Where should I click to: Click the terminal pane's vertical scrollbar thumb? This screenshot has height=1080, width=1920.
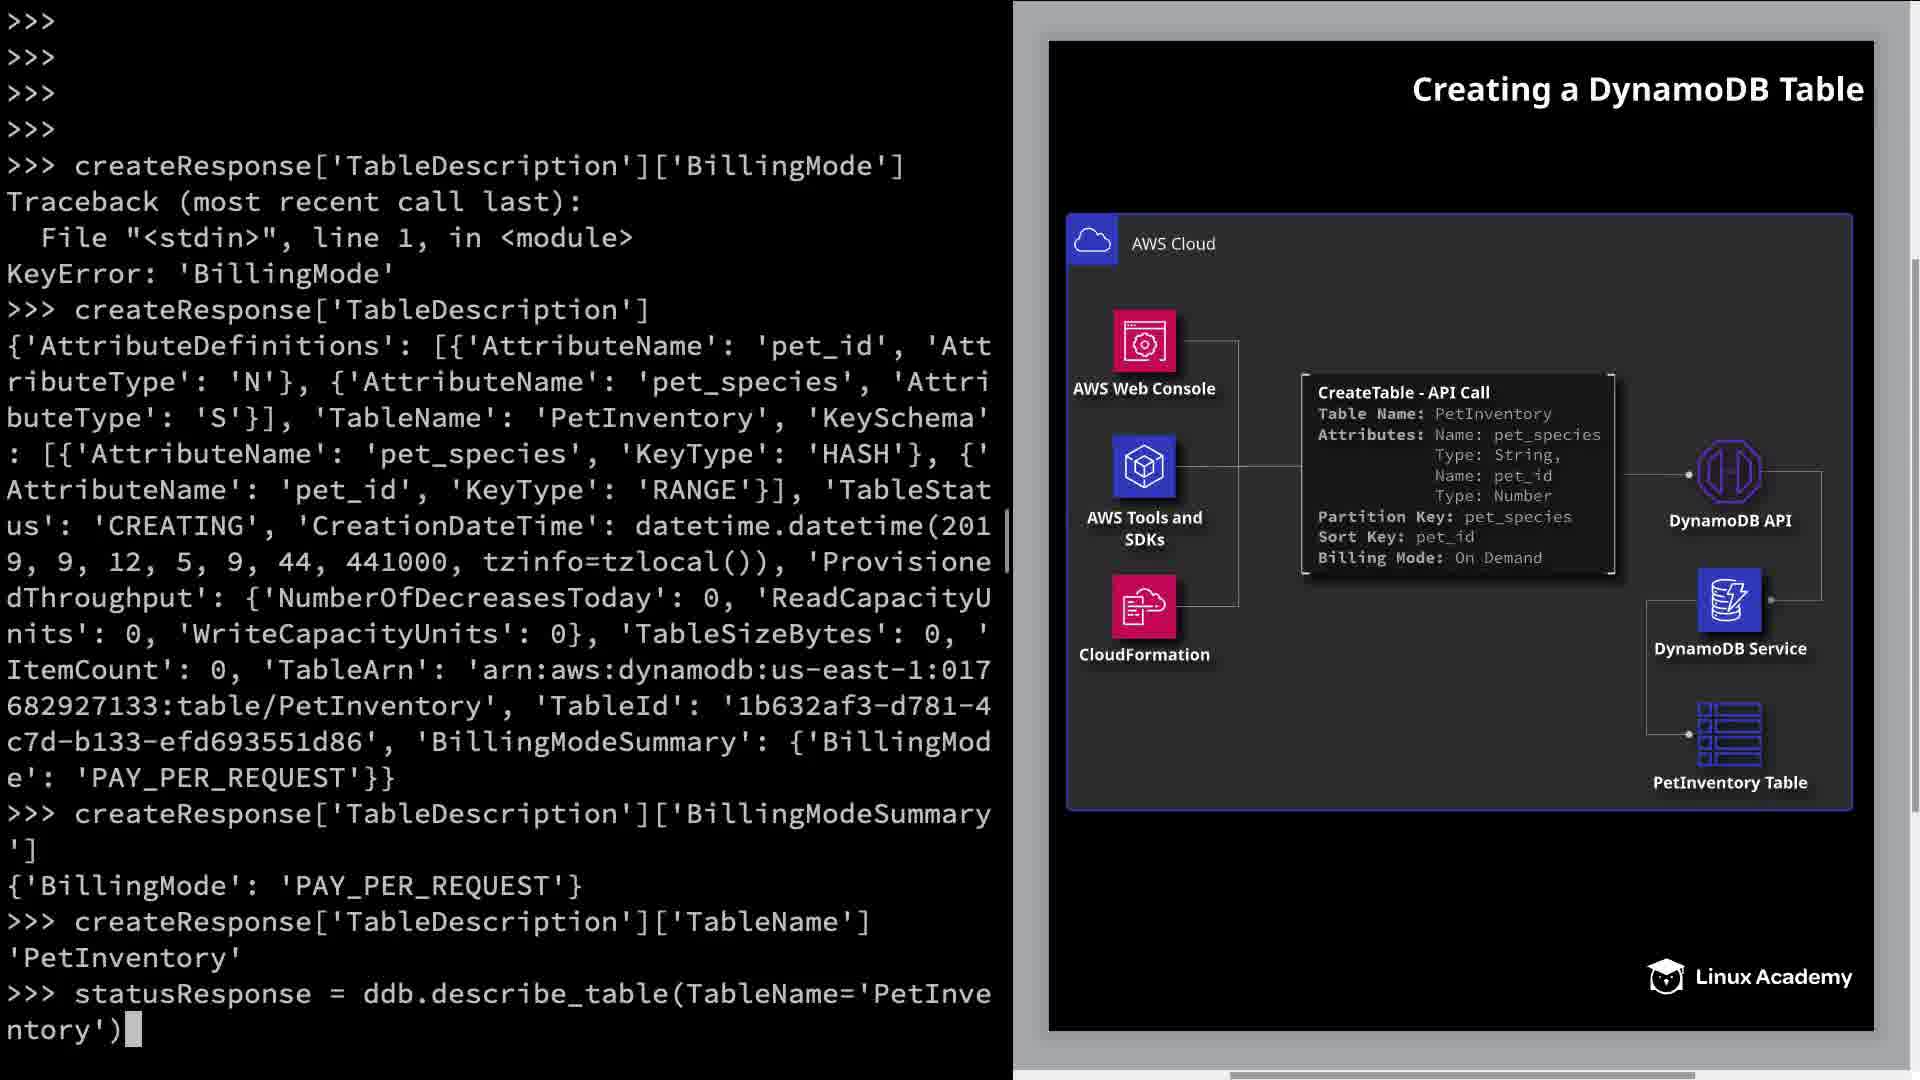click(x=1006, y=540)
